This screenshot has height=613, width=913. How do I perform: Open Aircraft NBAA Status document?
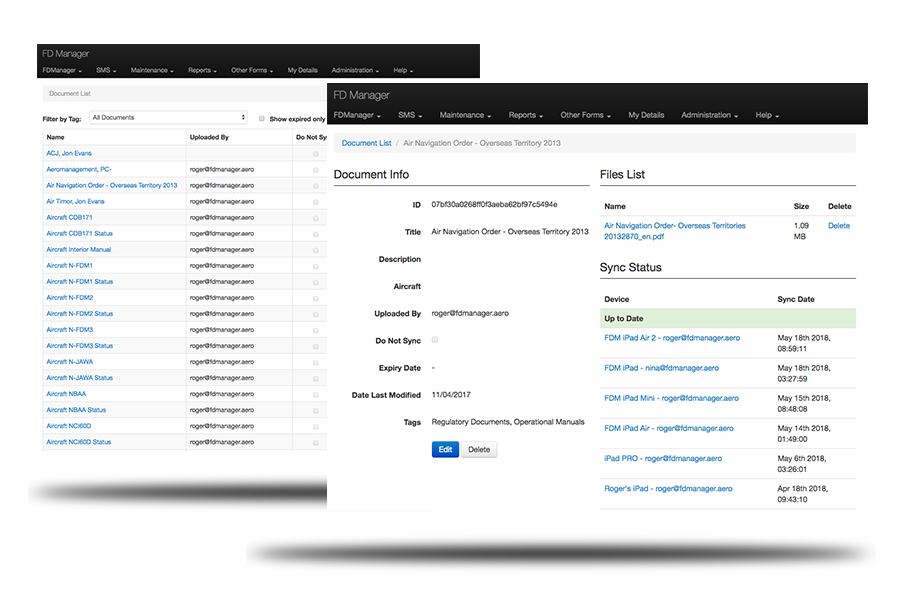[x=76, y=410]
